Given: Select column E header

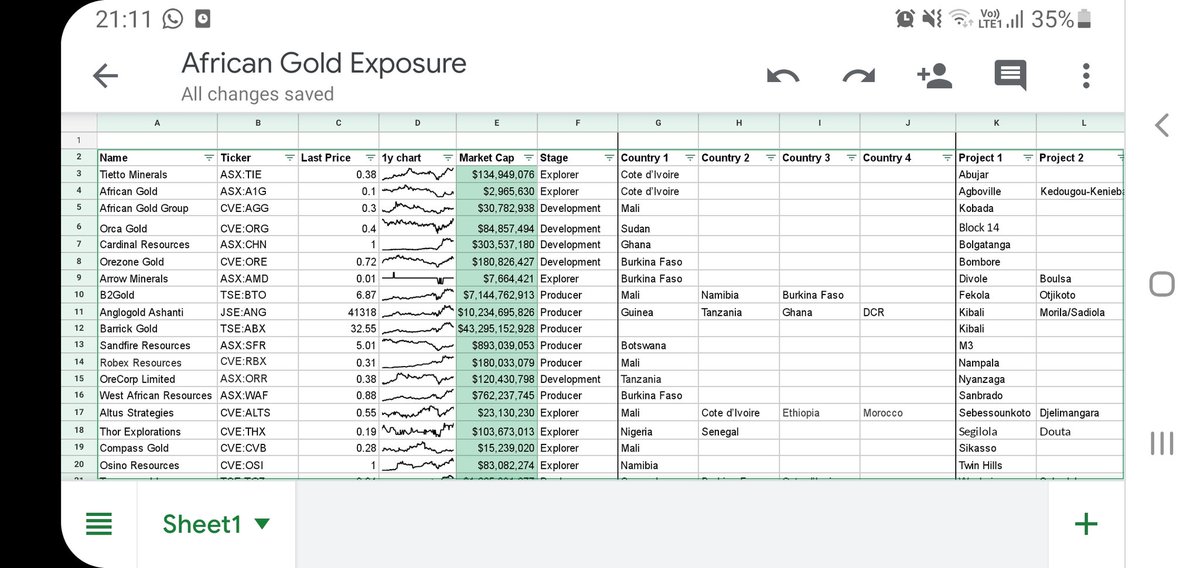Looking at the screenshot, I should 497,123.
